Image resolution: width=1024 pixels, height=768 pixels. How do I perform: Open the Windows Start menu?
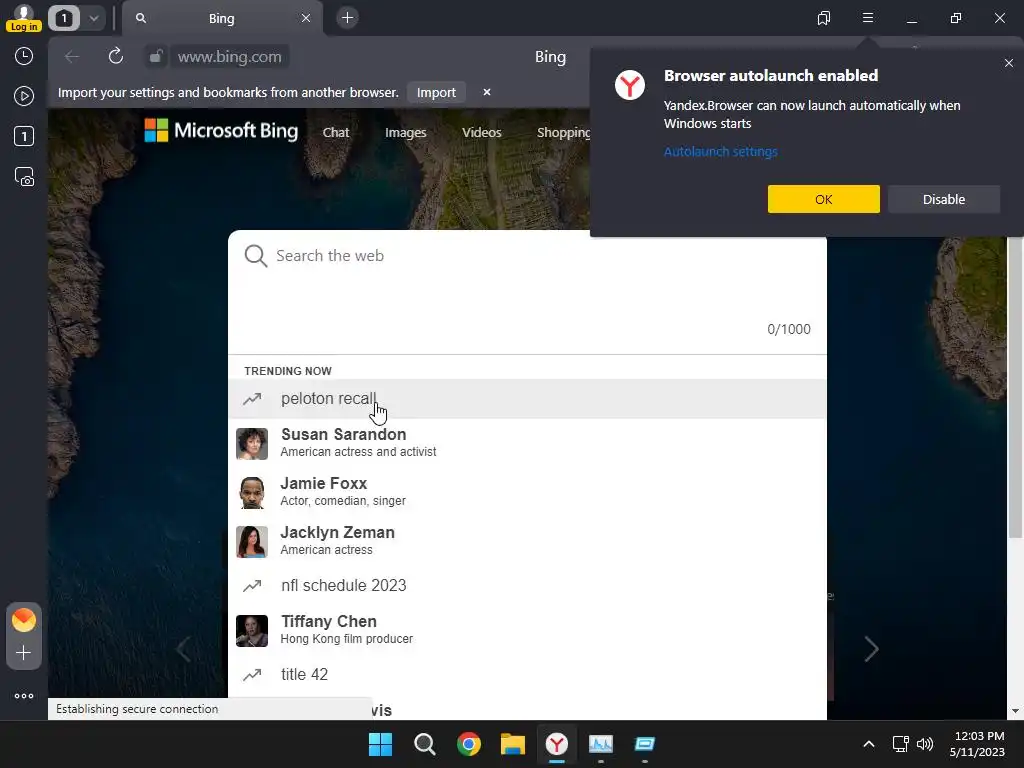point(380,744)
